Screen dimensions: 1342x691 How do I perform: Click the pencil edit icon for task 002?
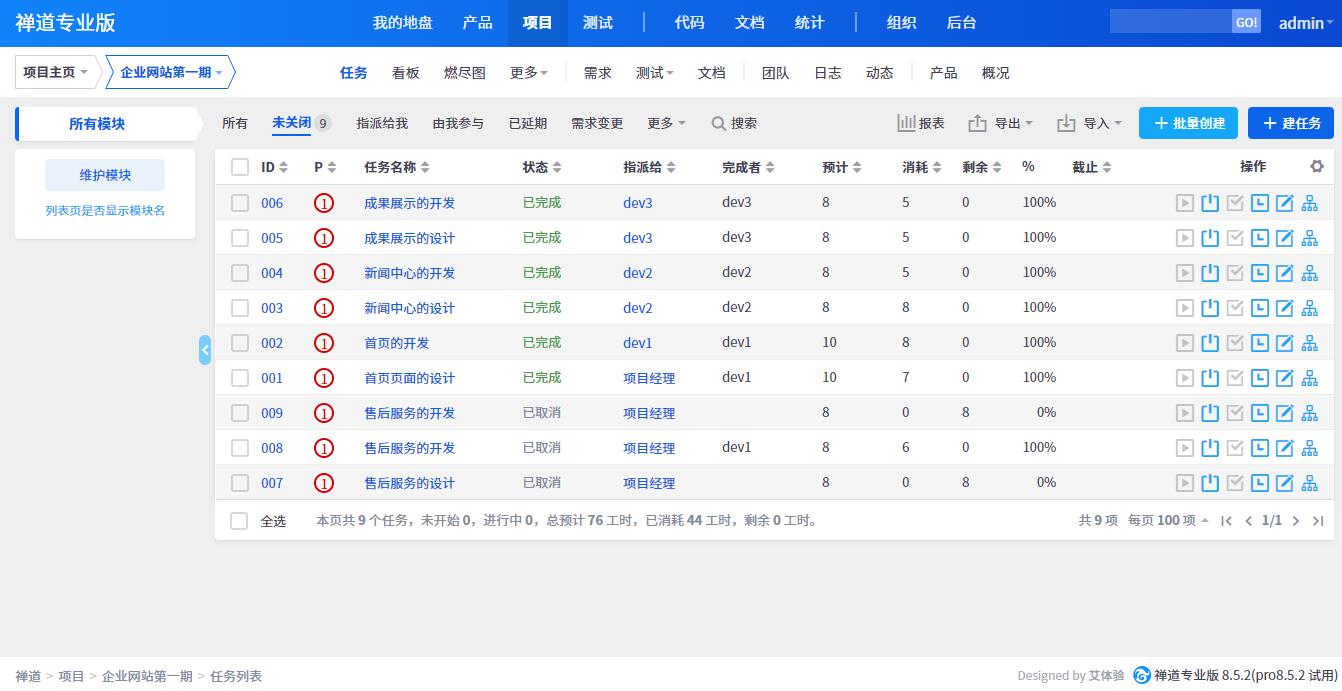tap(1285, 343)
